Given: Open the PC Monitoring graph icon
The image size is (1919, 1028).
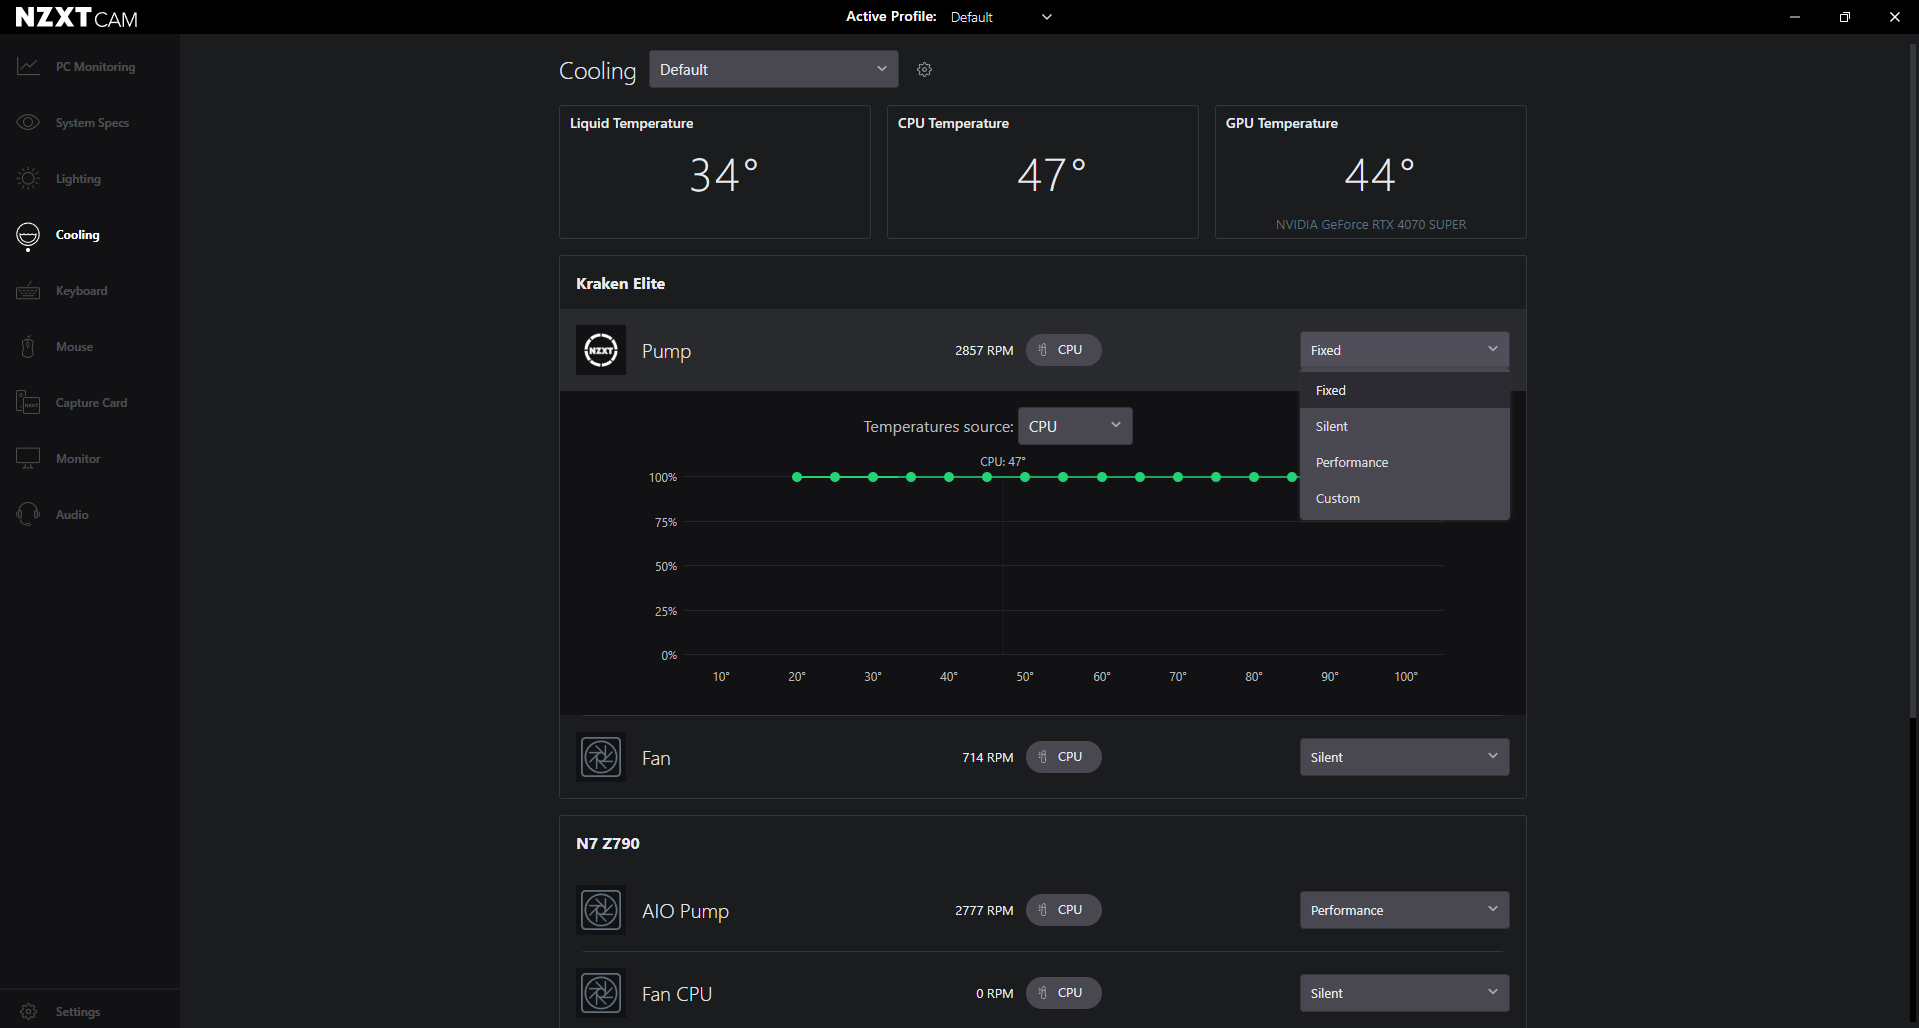Looking at the screenshot, I should point(28,67).
